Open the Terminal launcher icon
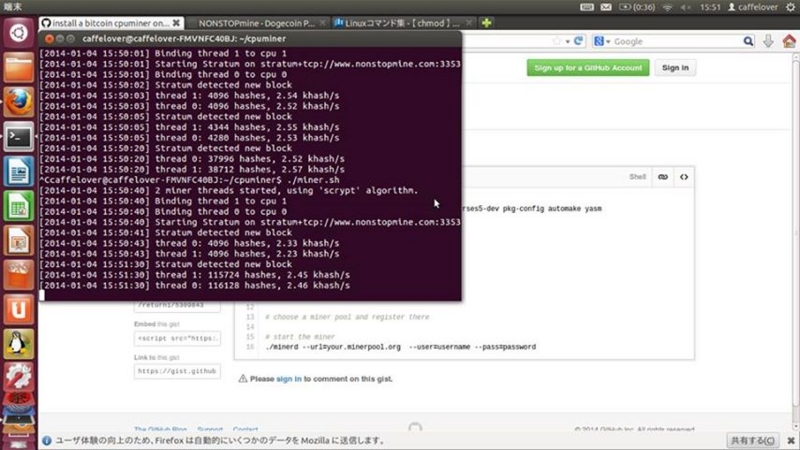This screenshot has height=450, width=800. 18,136
